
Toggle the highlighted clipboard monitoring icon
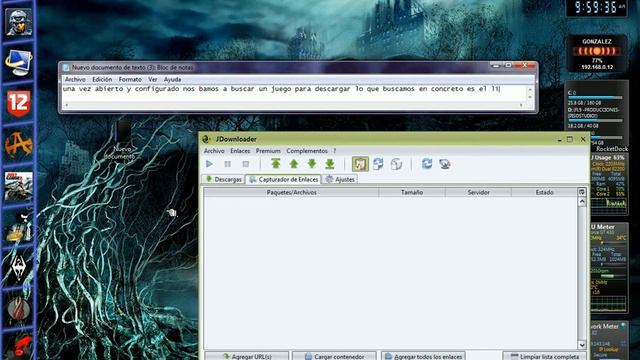[360, 164]
